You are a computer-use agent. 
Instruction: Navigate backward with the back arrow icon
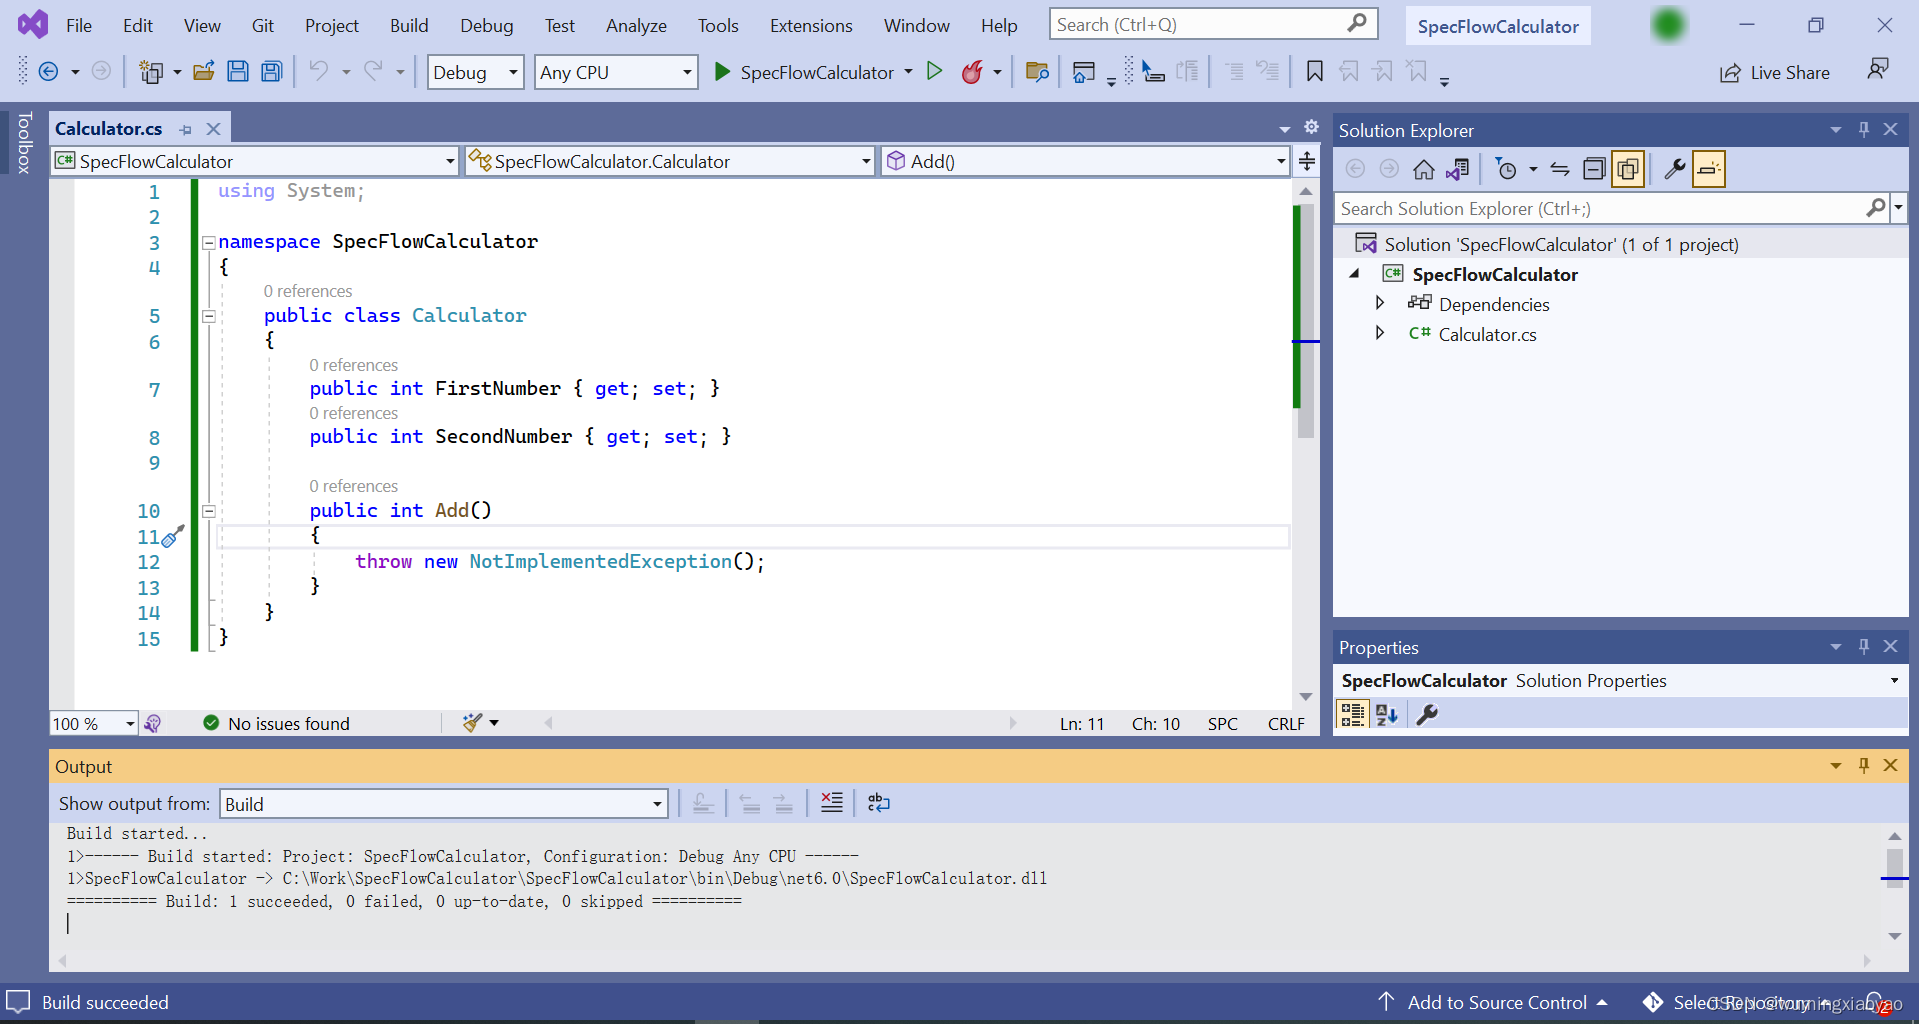tap(48, 71)
